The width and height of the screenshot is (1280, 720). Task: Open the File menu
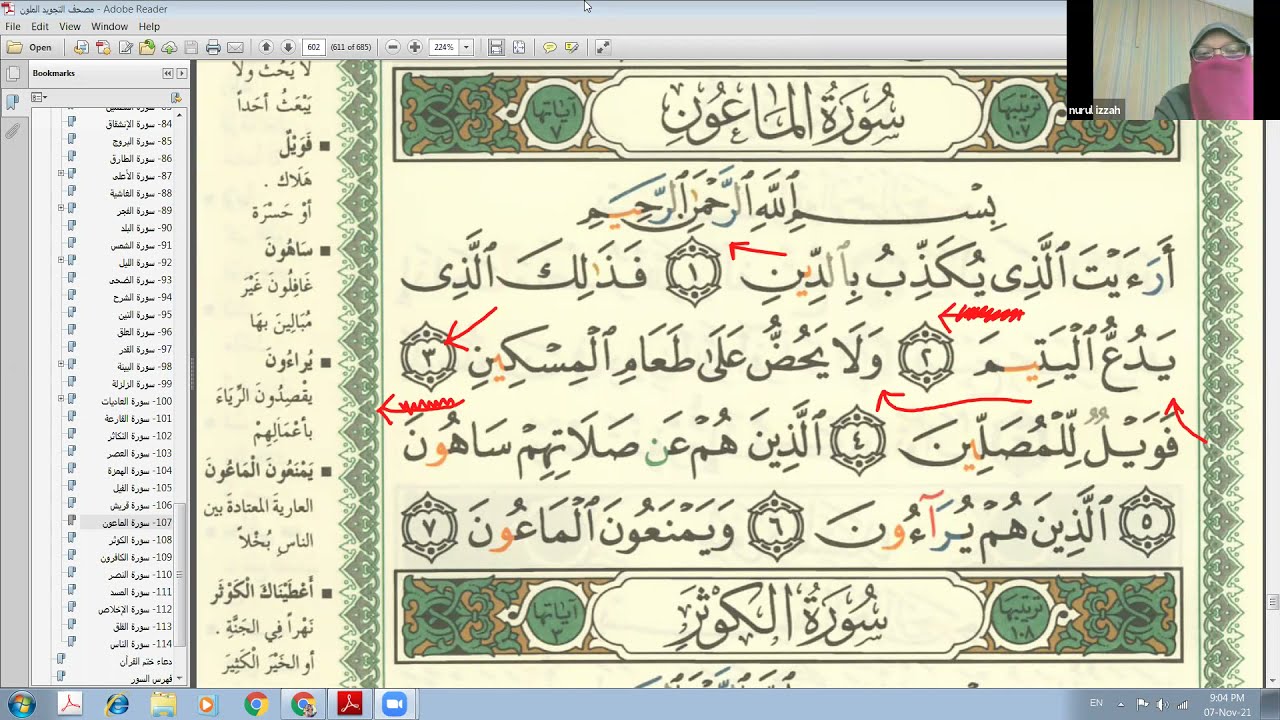[13, 26]
